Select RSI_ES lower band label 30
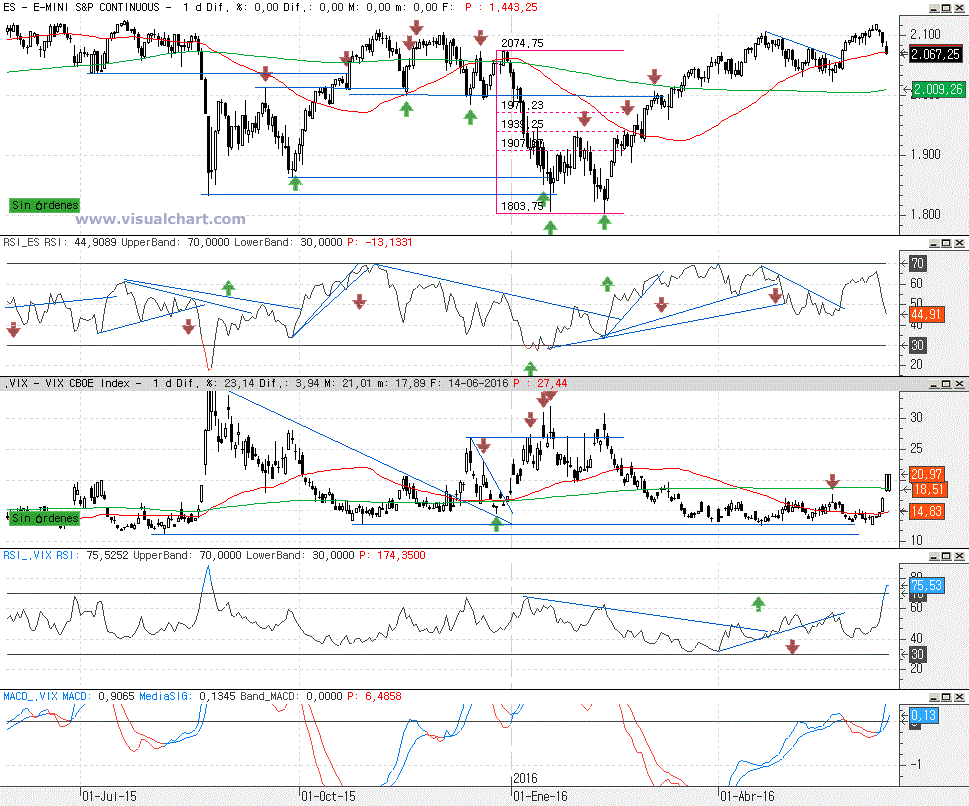This screenshot has height=806, width=969. (x=917, y=346)
